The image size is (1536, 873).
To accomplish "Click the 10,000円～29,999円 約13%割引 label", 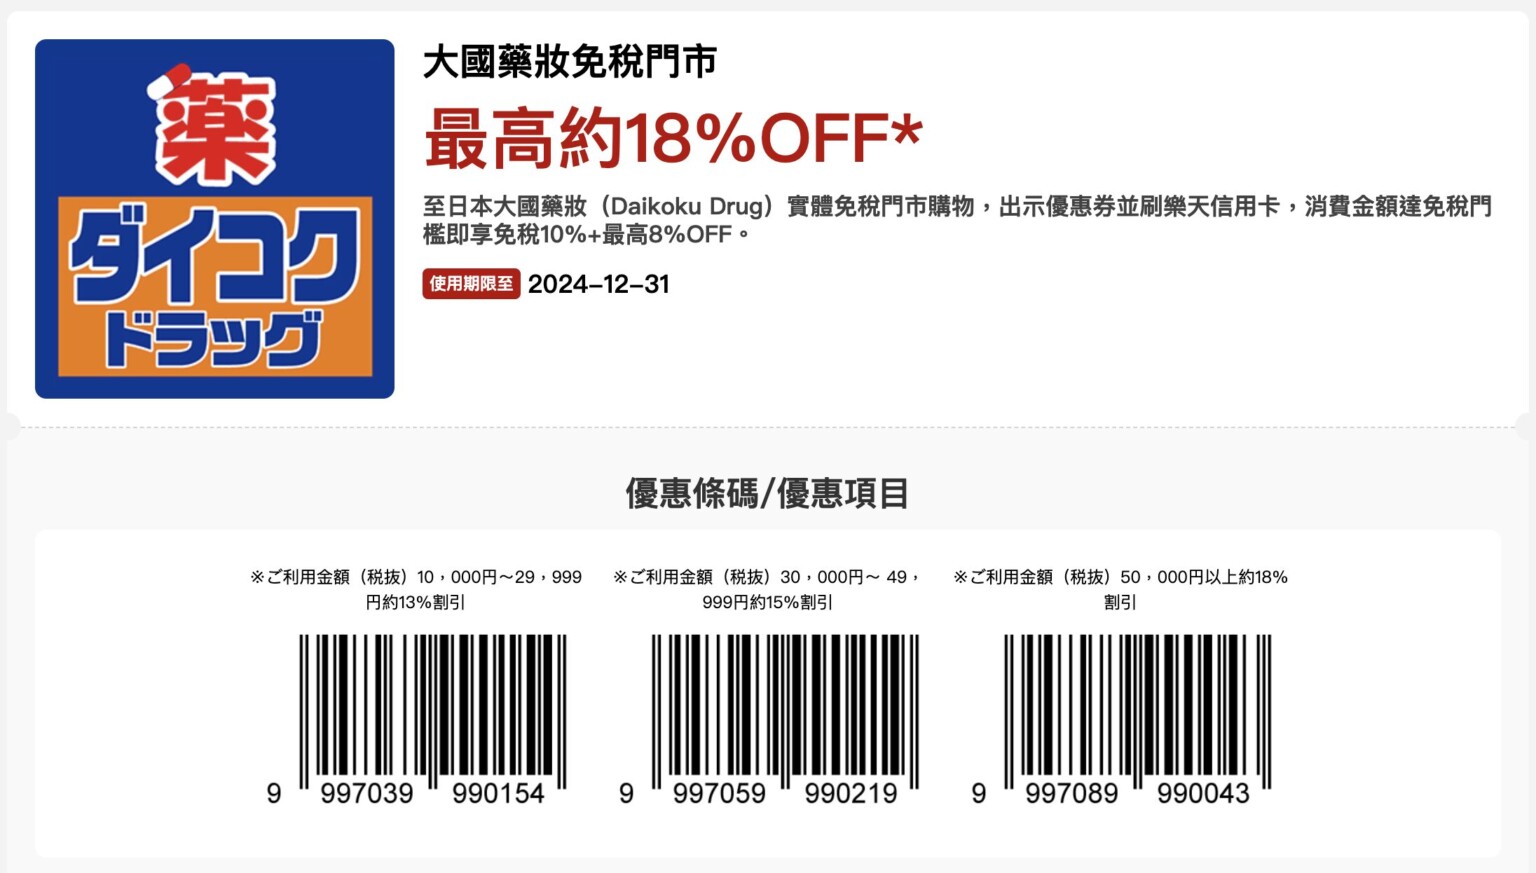I will [416, 589].
